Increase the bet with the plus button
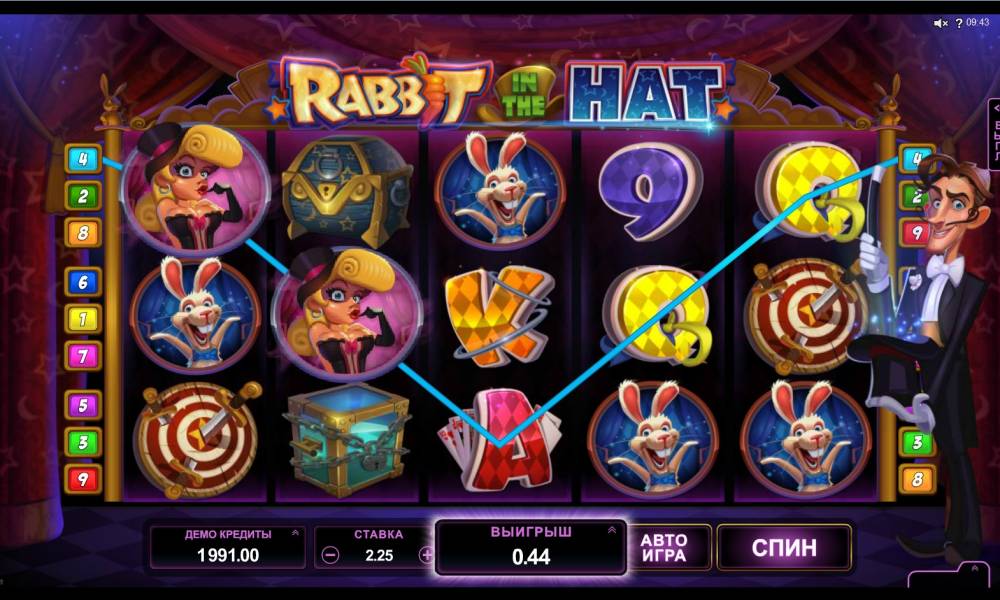 pyautogui.click(x=427, y=555)
